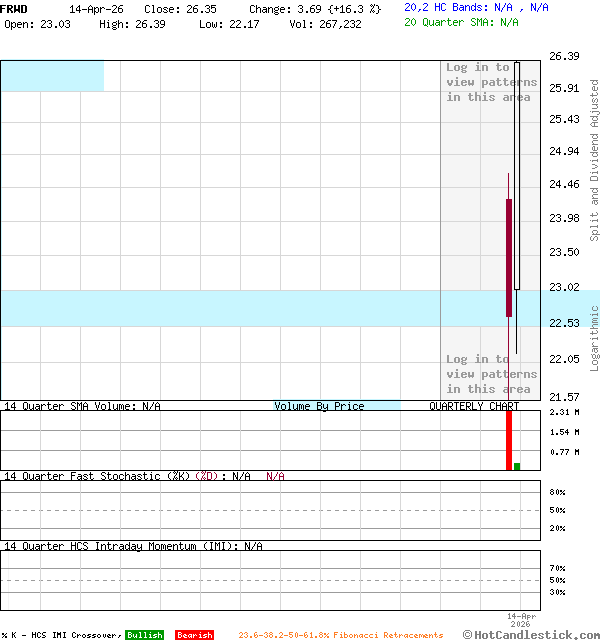Open the HotCandlestick.com link

(x=530, y=634)
